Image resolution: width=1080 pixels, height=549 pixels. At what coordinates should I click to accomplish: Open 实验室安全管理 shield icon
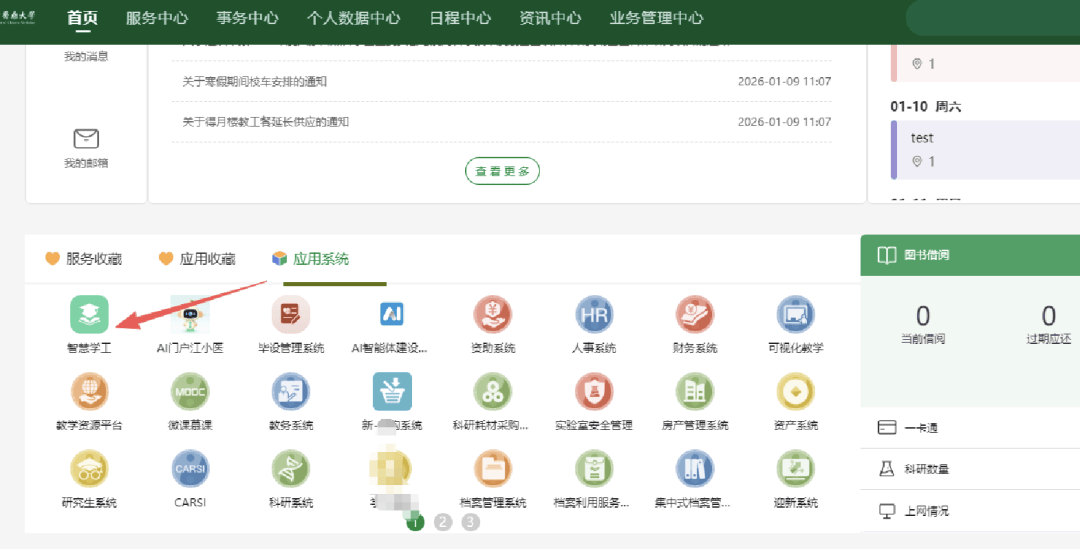tap(594, 391)
